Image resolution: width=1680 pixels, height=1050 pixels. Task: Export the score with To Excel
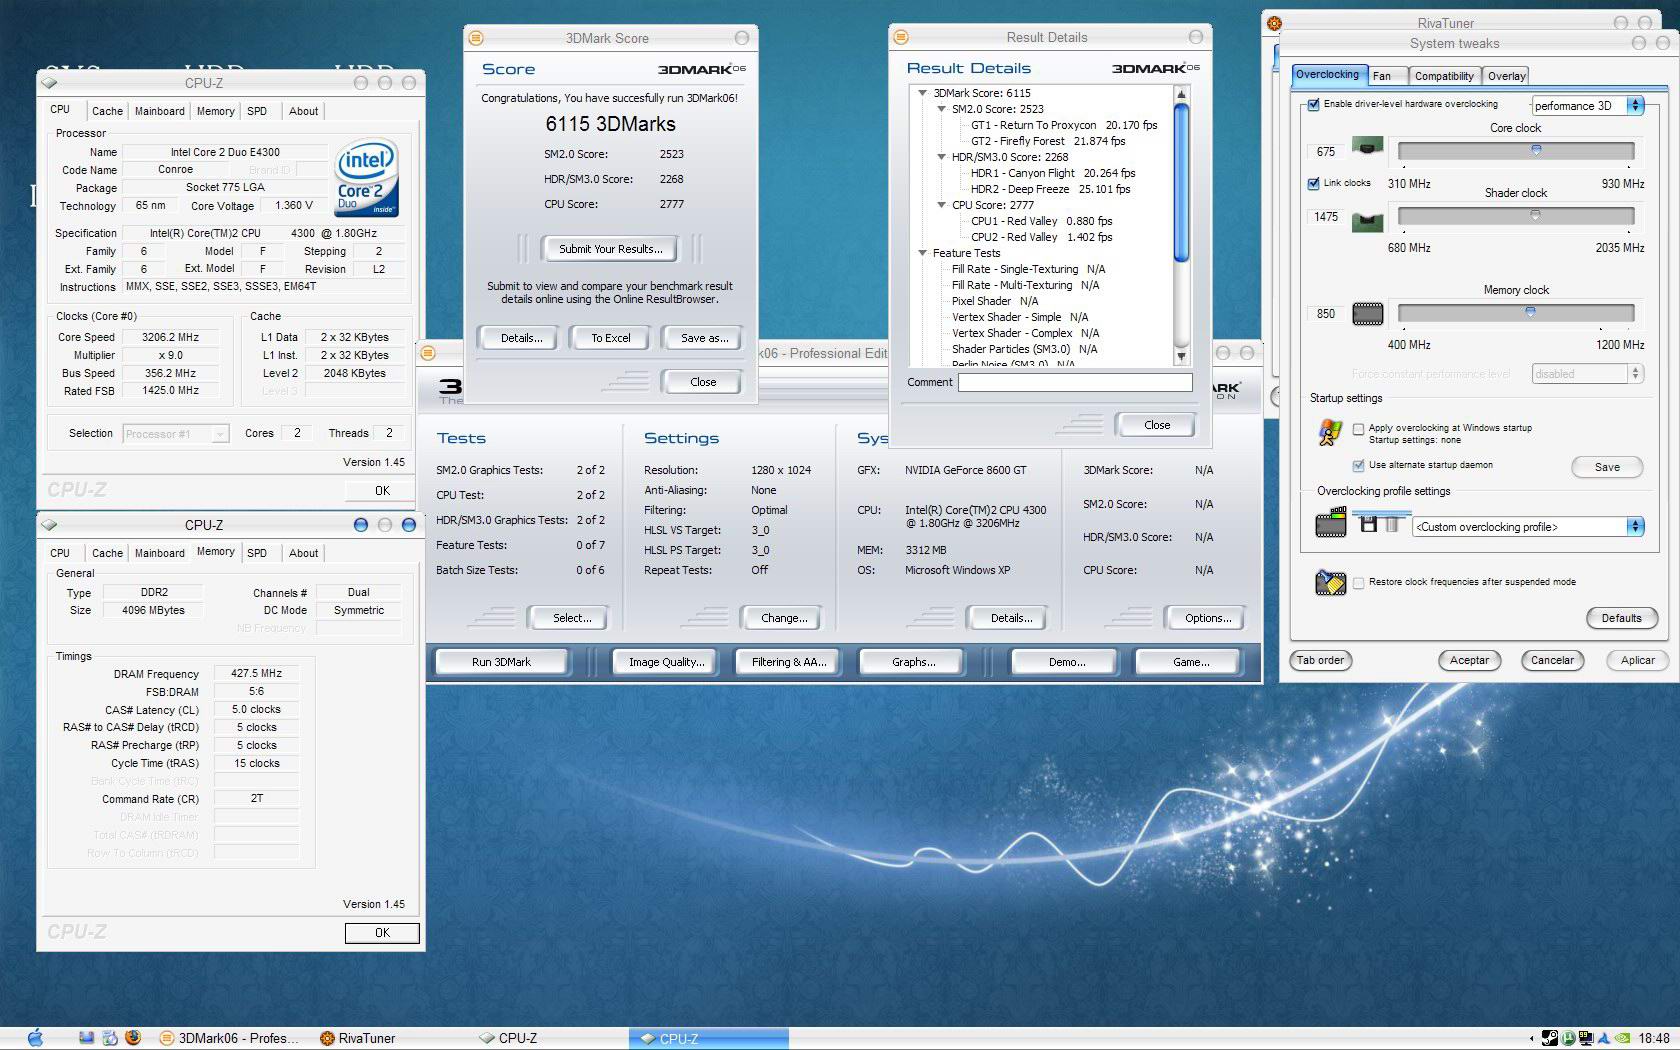(x=611, y=338)
